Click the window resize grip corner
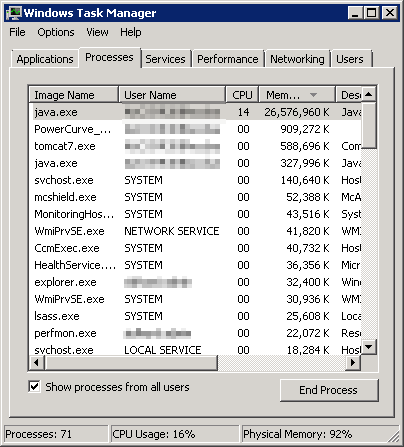This screenshot has height=447, width=404. pyautogui.click(x=394, y=437)
